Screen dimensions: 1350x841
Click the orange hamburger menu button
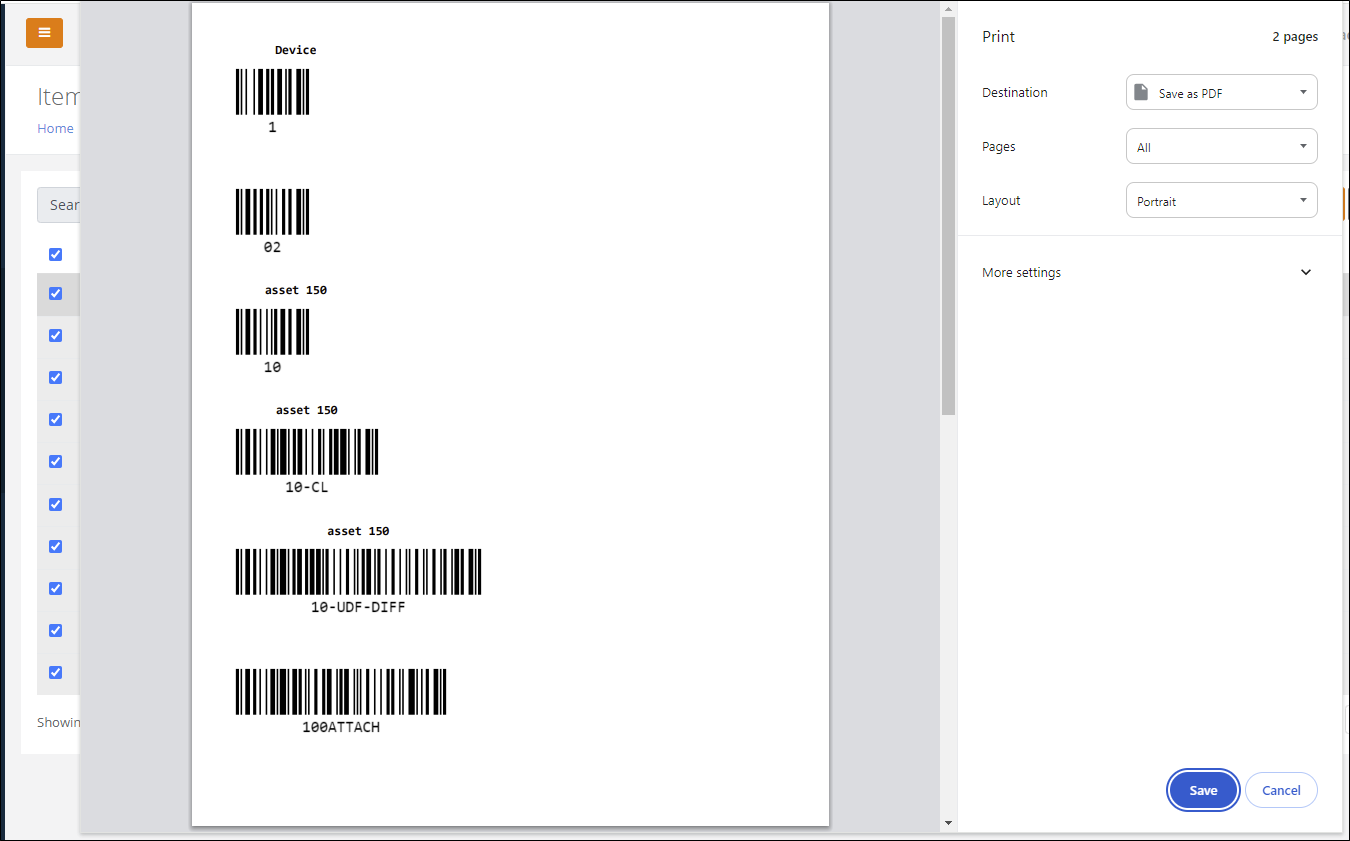click(44, 33)
